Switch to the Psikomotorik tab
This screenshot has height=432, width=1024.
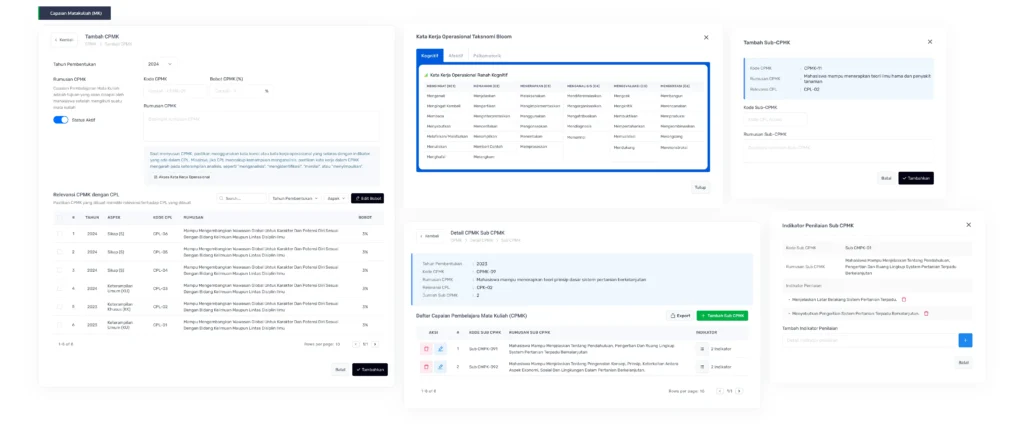click(487, 56)
